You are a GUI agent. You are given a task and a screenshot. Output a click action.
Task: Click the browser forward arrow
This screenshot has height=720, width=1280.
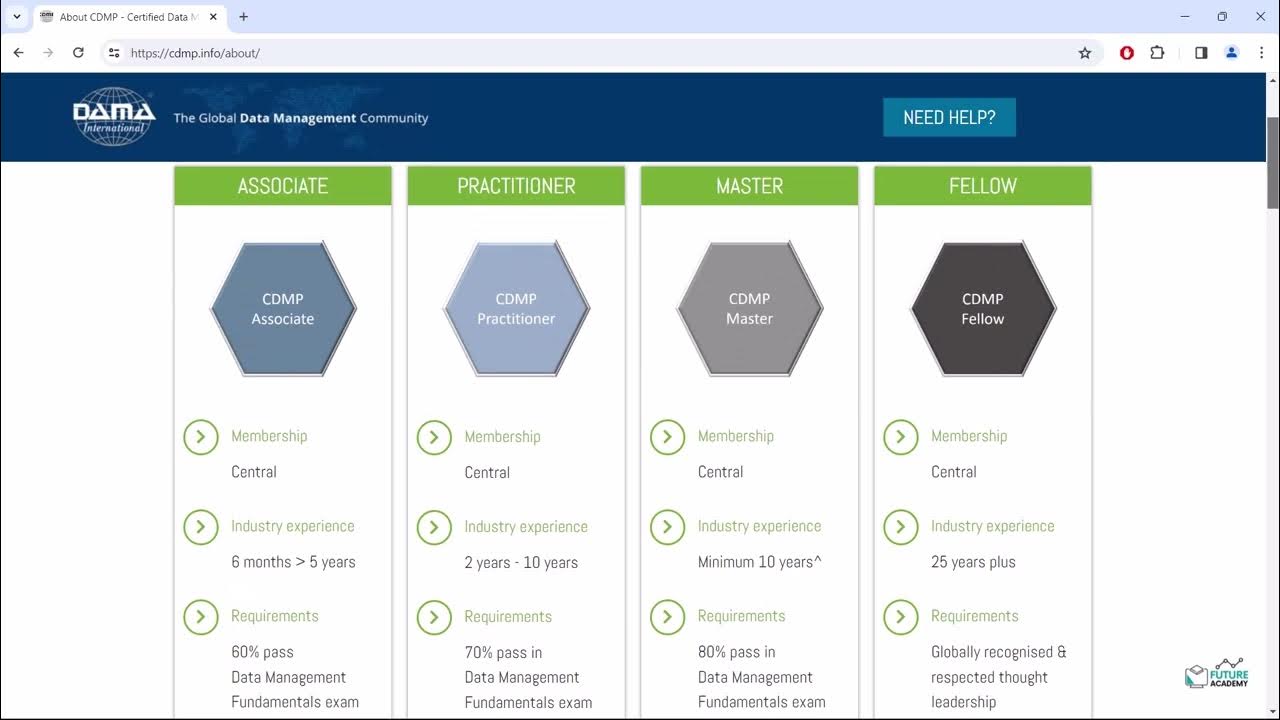point(48,53)
